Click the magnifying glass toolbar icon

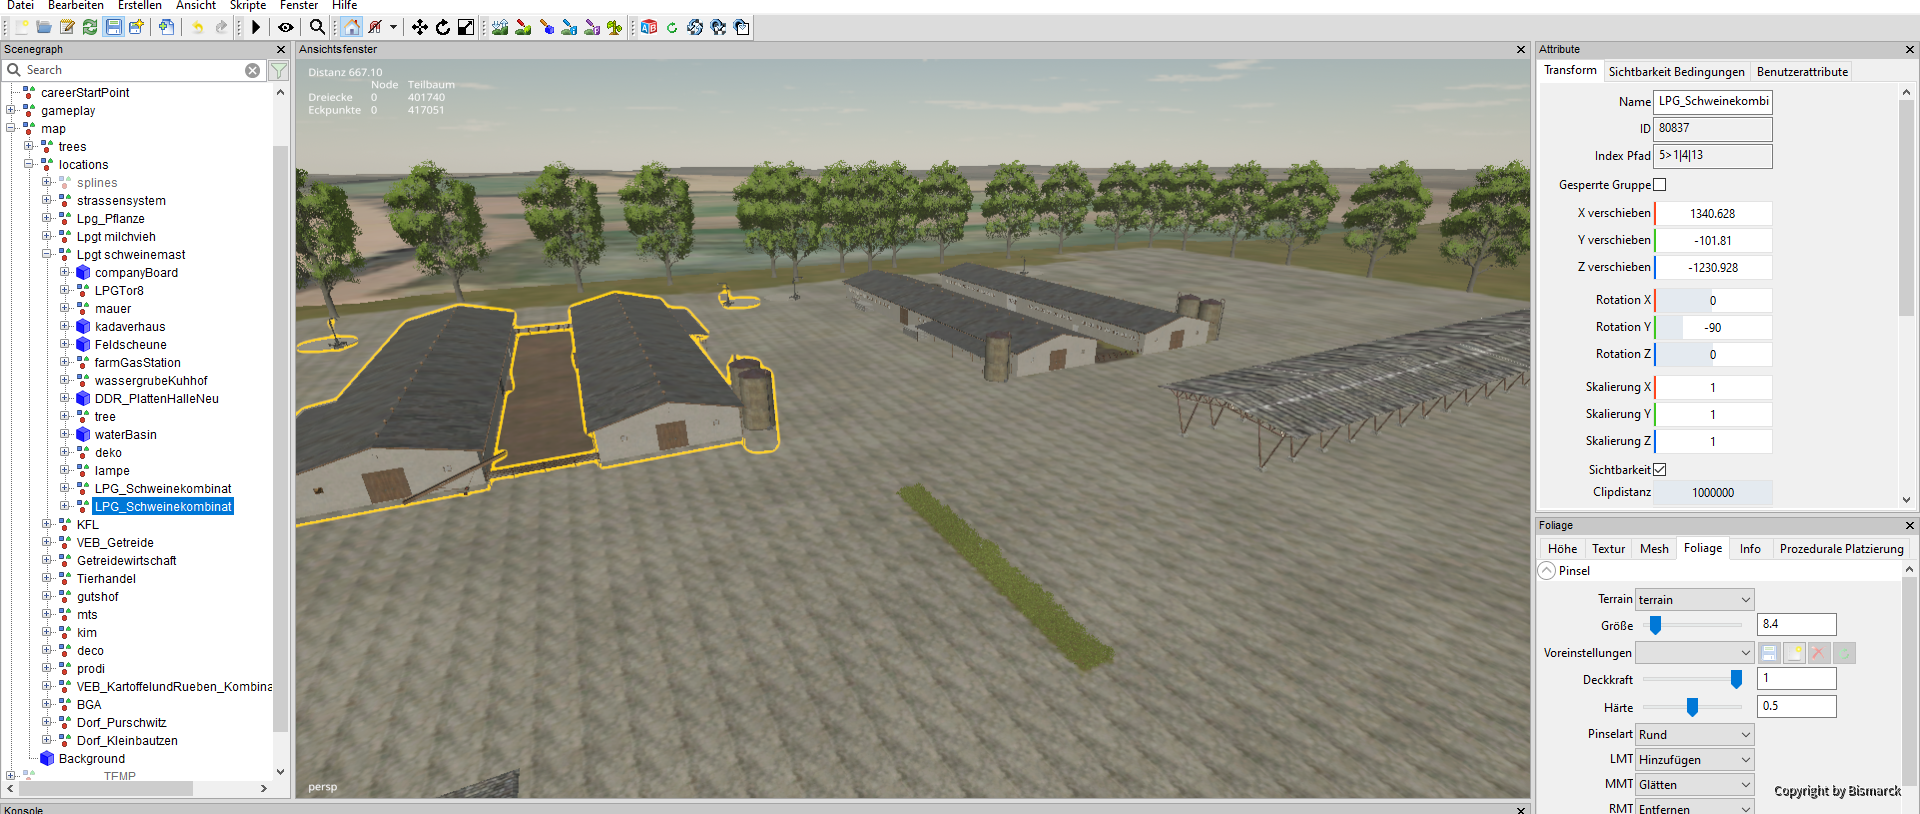point(317,27)
